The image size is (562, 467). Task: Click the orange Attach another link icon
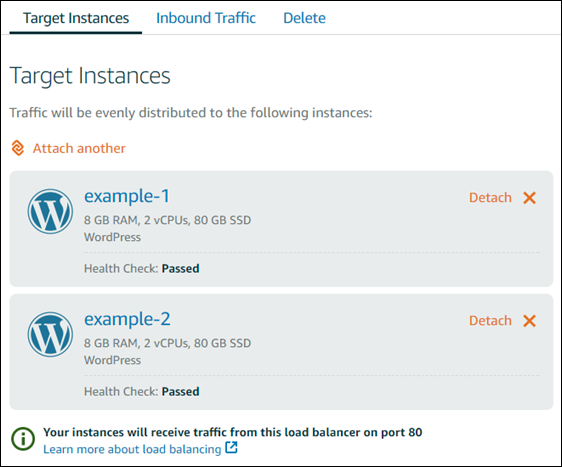pos(18,148)
